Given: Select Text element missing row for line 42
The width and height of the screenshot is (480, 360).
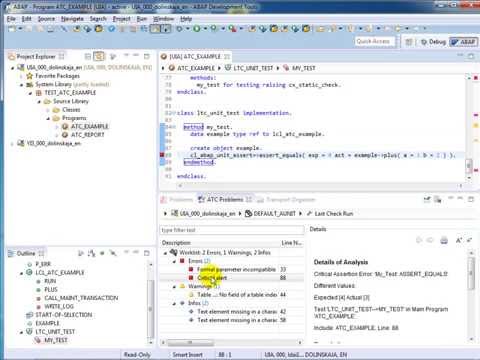Looking at the screenshot, I should [x=232, y=312].
